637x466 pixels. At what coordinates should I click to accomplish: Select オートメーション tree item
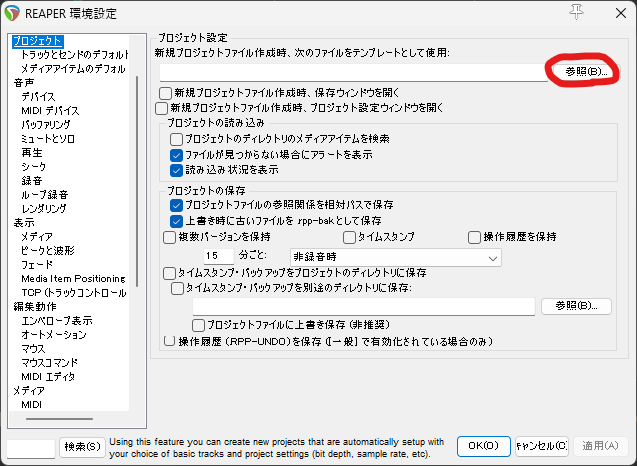point(54,335)
